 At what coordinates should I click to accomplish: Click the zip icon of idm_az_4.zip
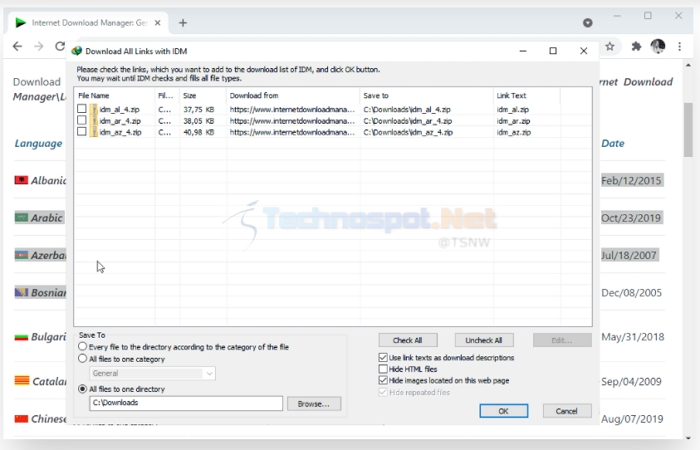[93, 132]
